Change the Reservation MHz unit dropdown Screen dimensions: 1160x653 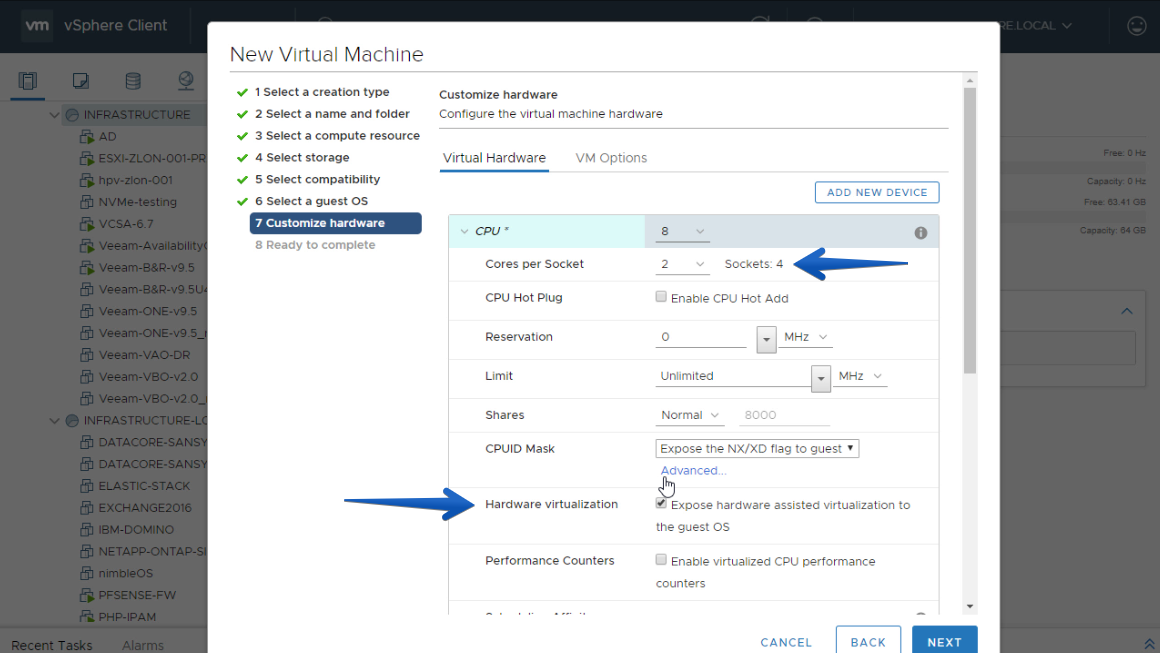point(806,337)
